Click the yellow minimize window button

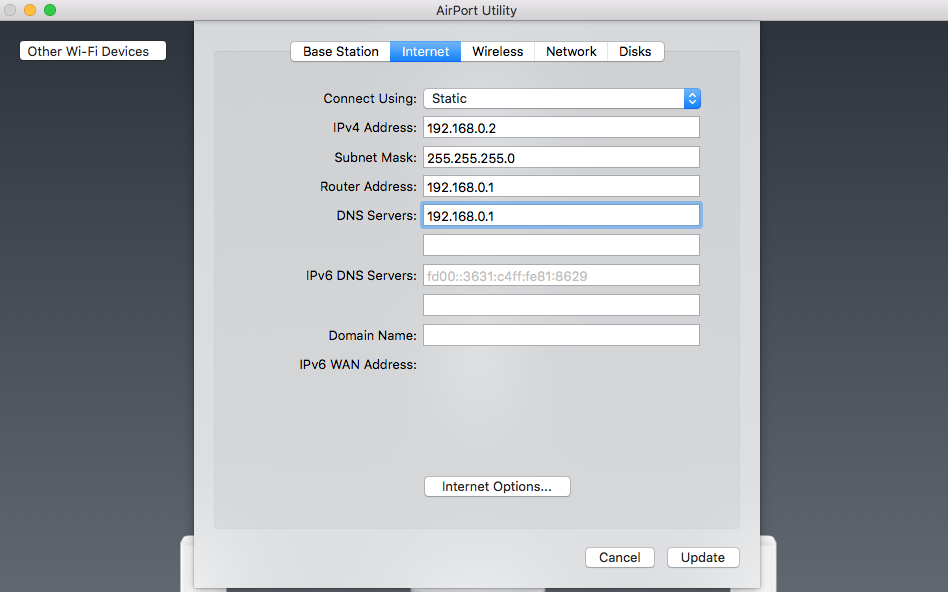[30, 10]
